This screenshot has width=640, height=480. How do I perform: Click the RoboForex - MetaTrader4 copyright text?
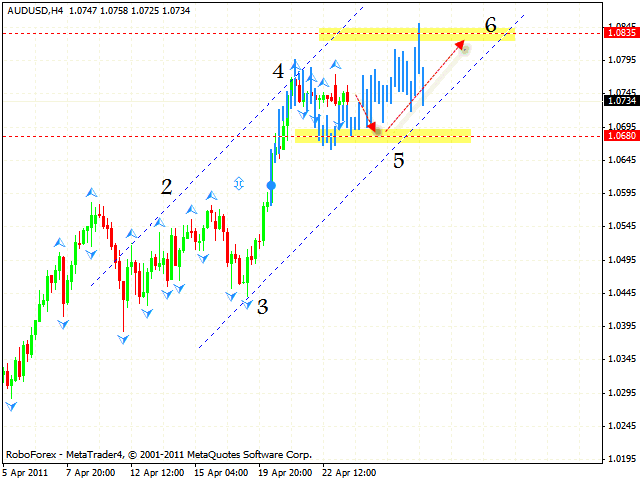pyautogui.click(x=159, y=454)
